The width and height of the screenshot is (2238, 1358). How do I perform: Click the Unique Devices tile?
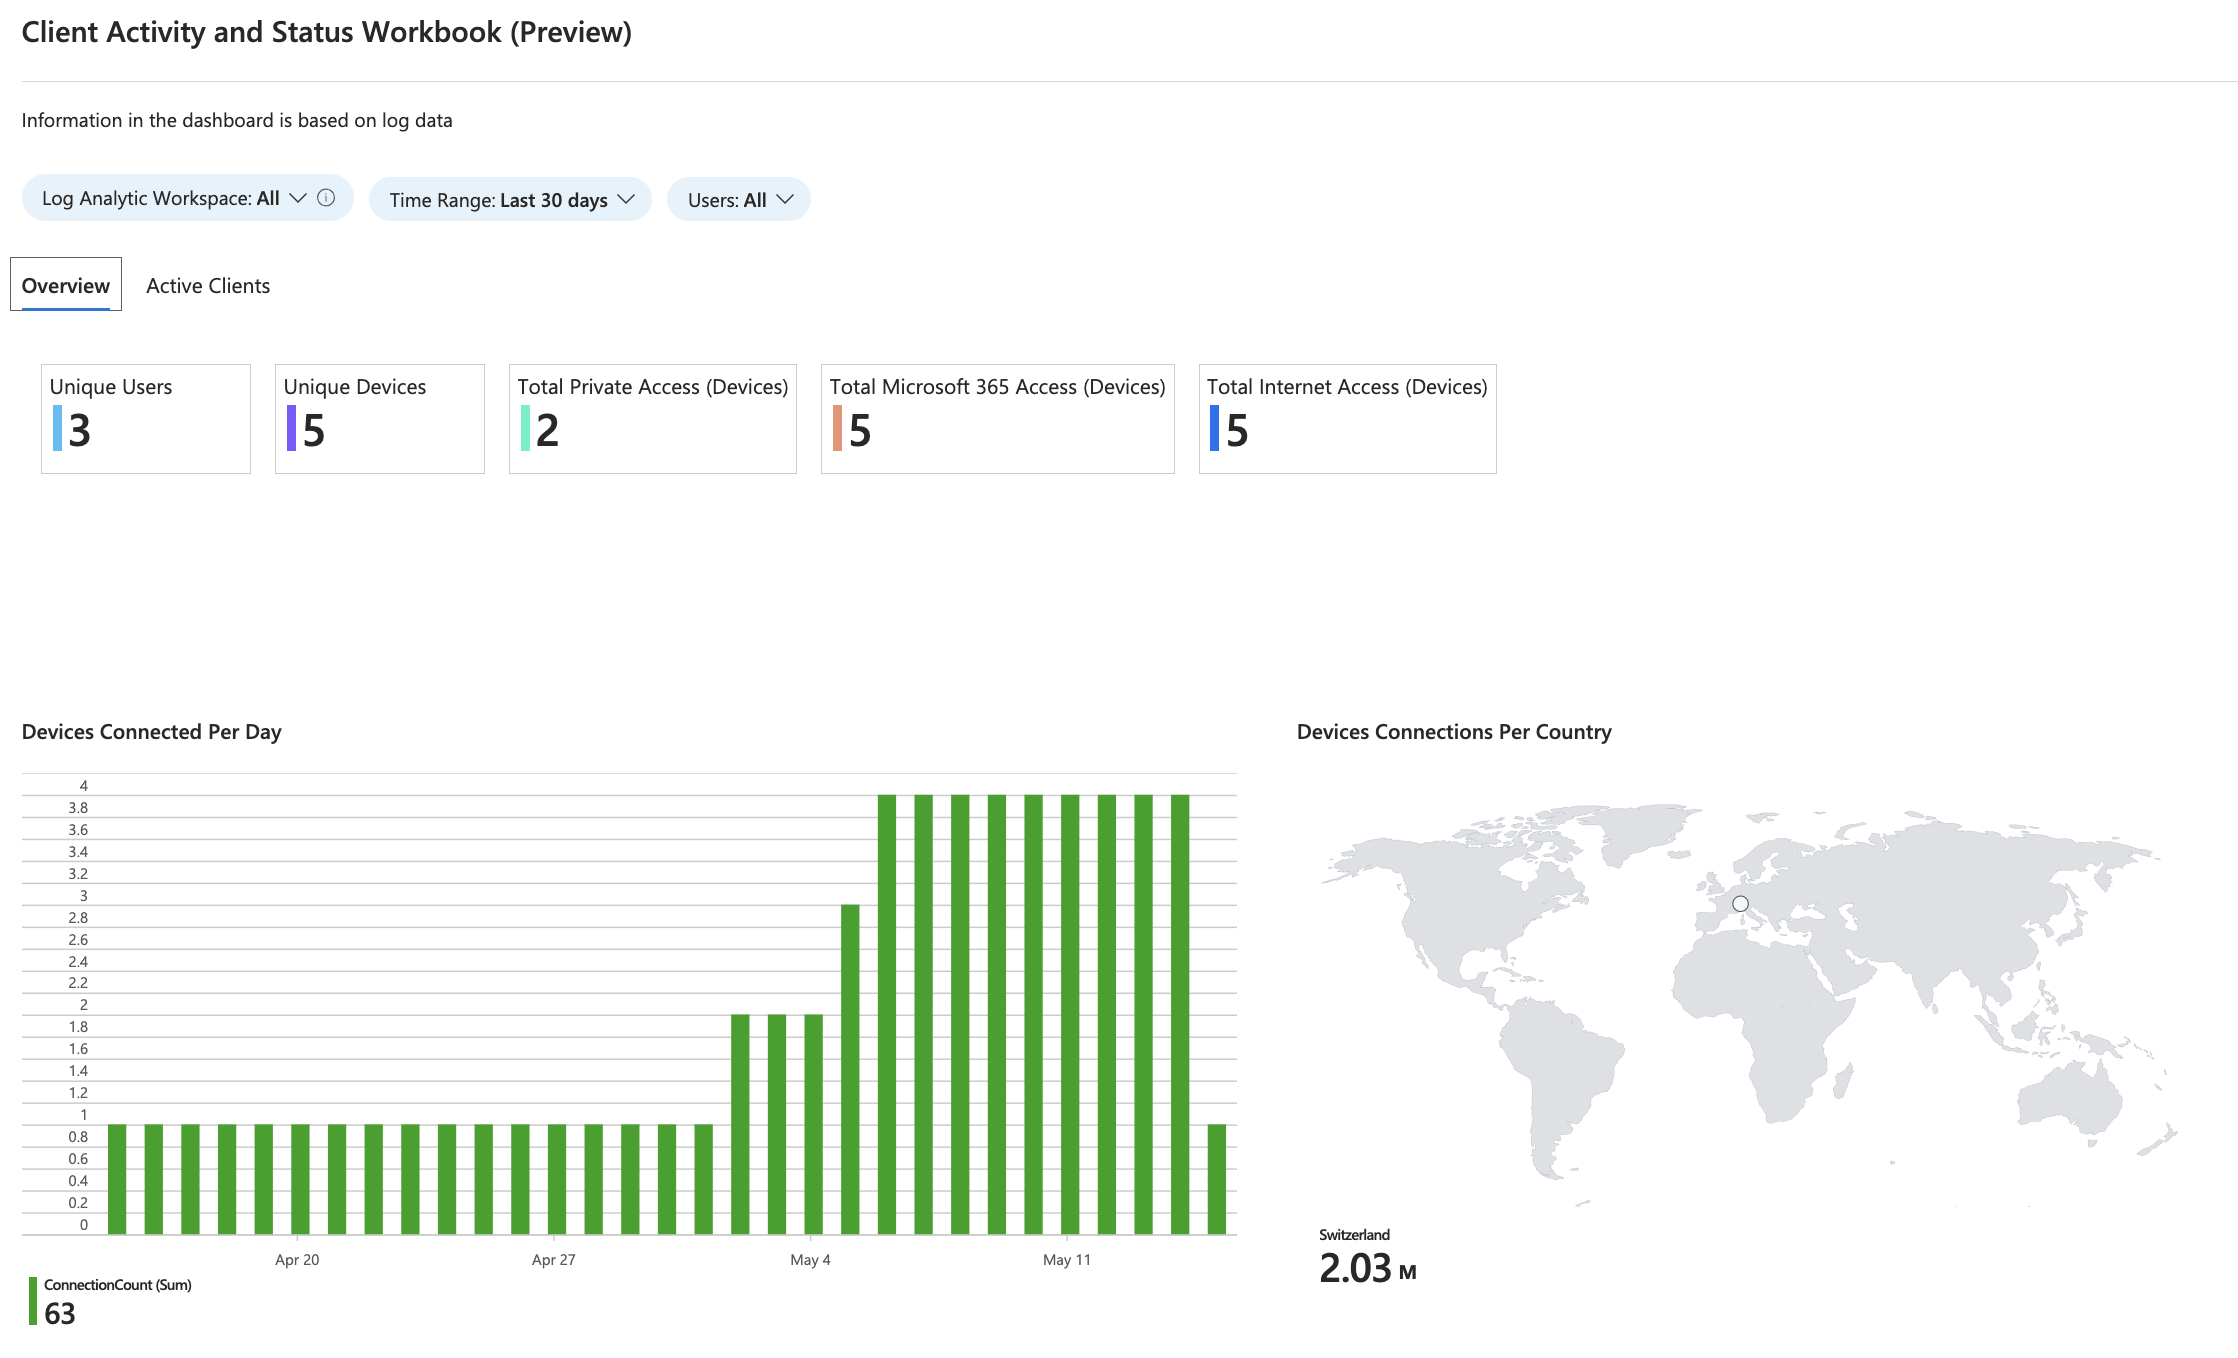click(x=380, y=419)
